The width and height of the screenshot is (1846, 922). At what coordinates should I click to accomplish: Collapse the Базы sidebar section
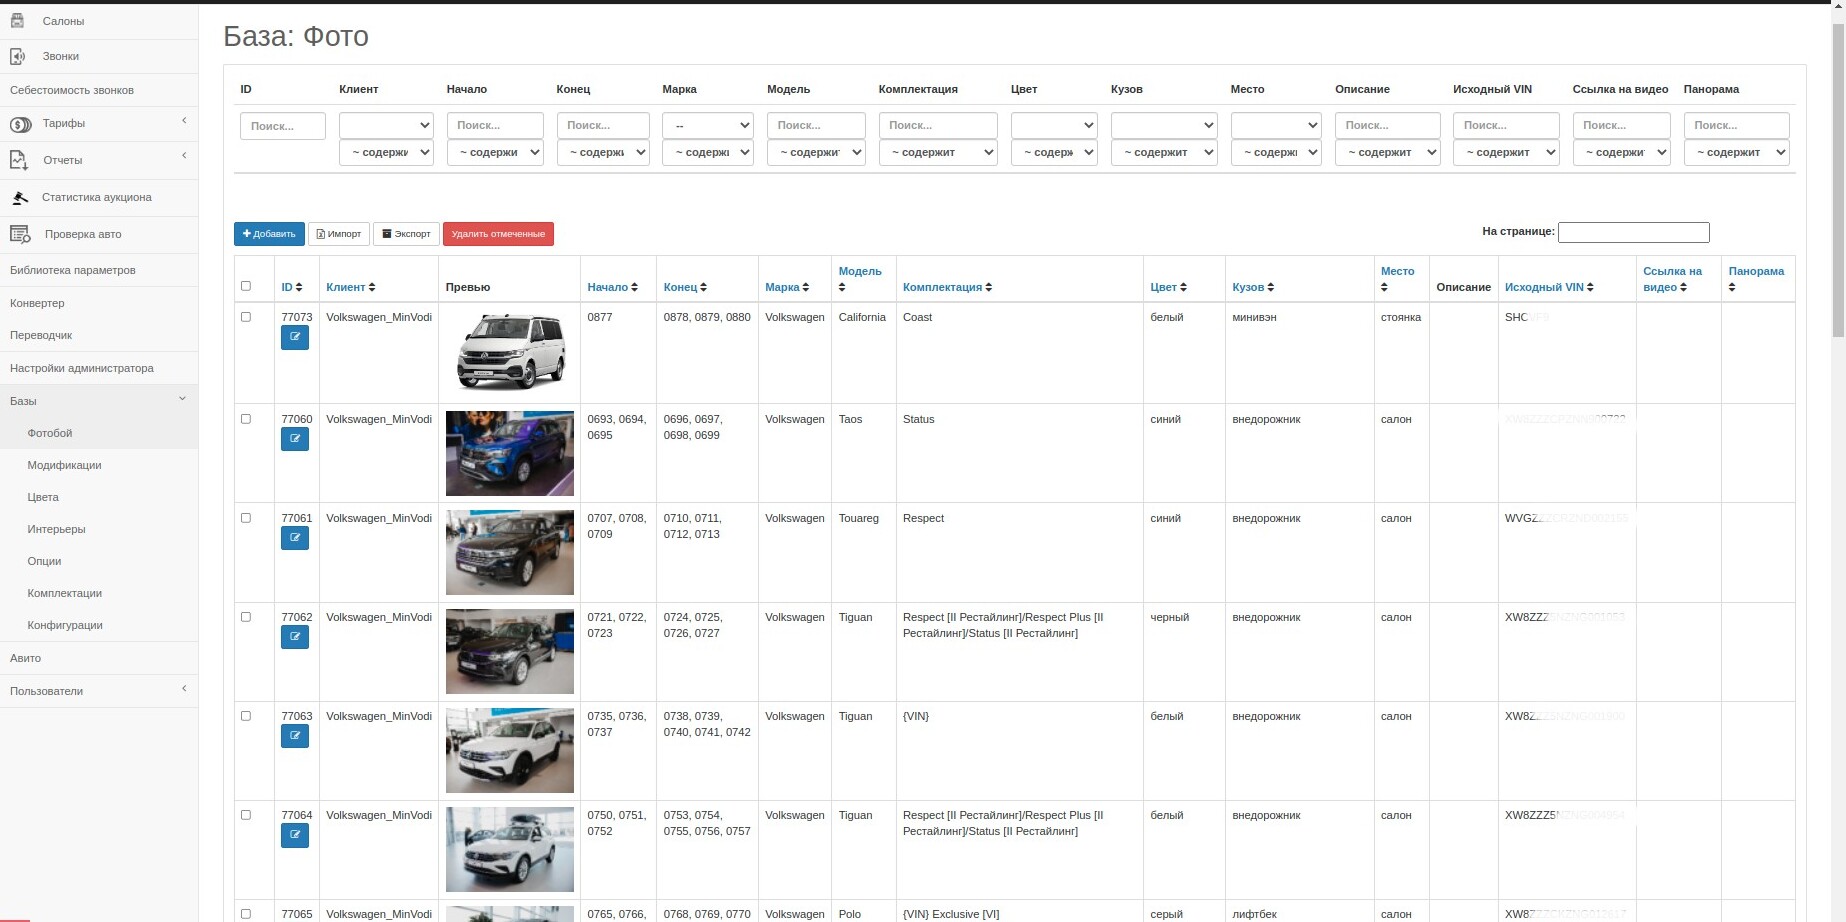coord(182,399)
